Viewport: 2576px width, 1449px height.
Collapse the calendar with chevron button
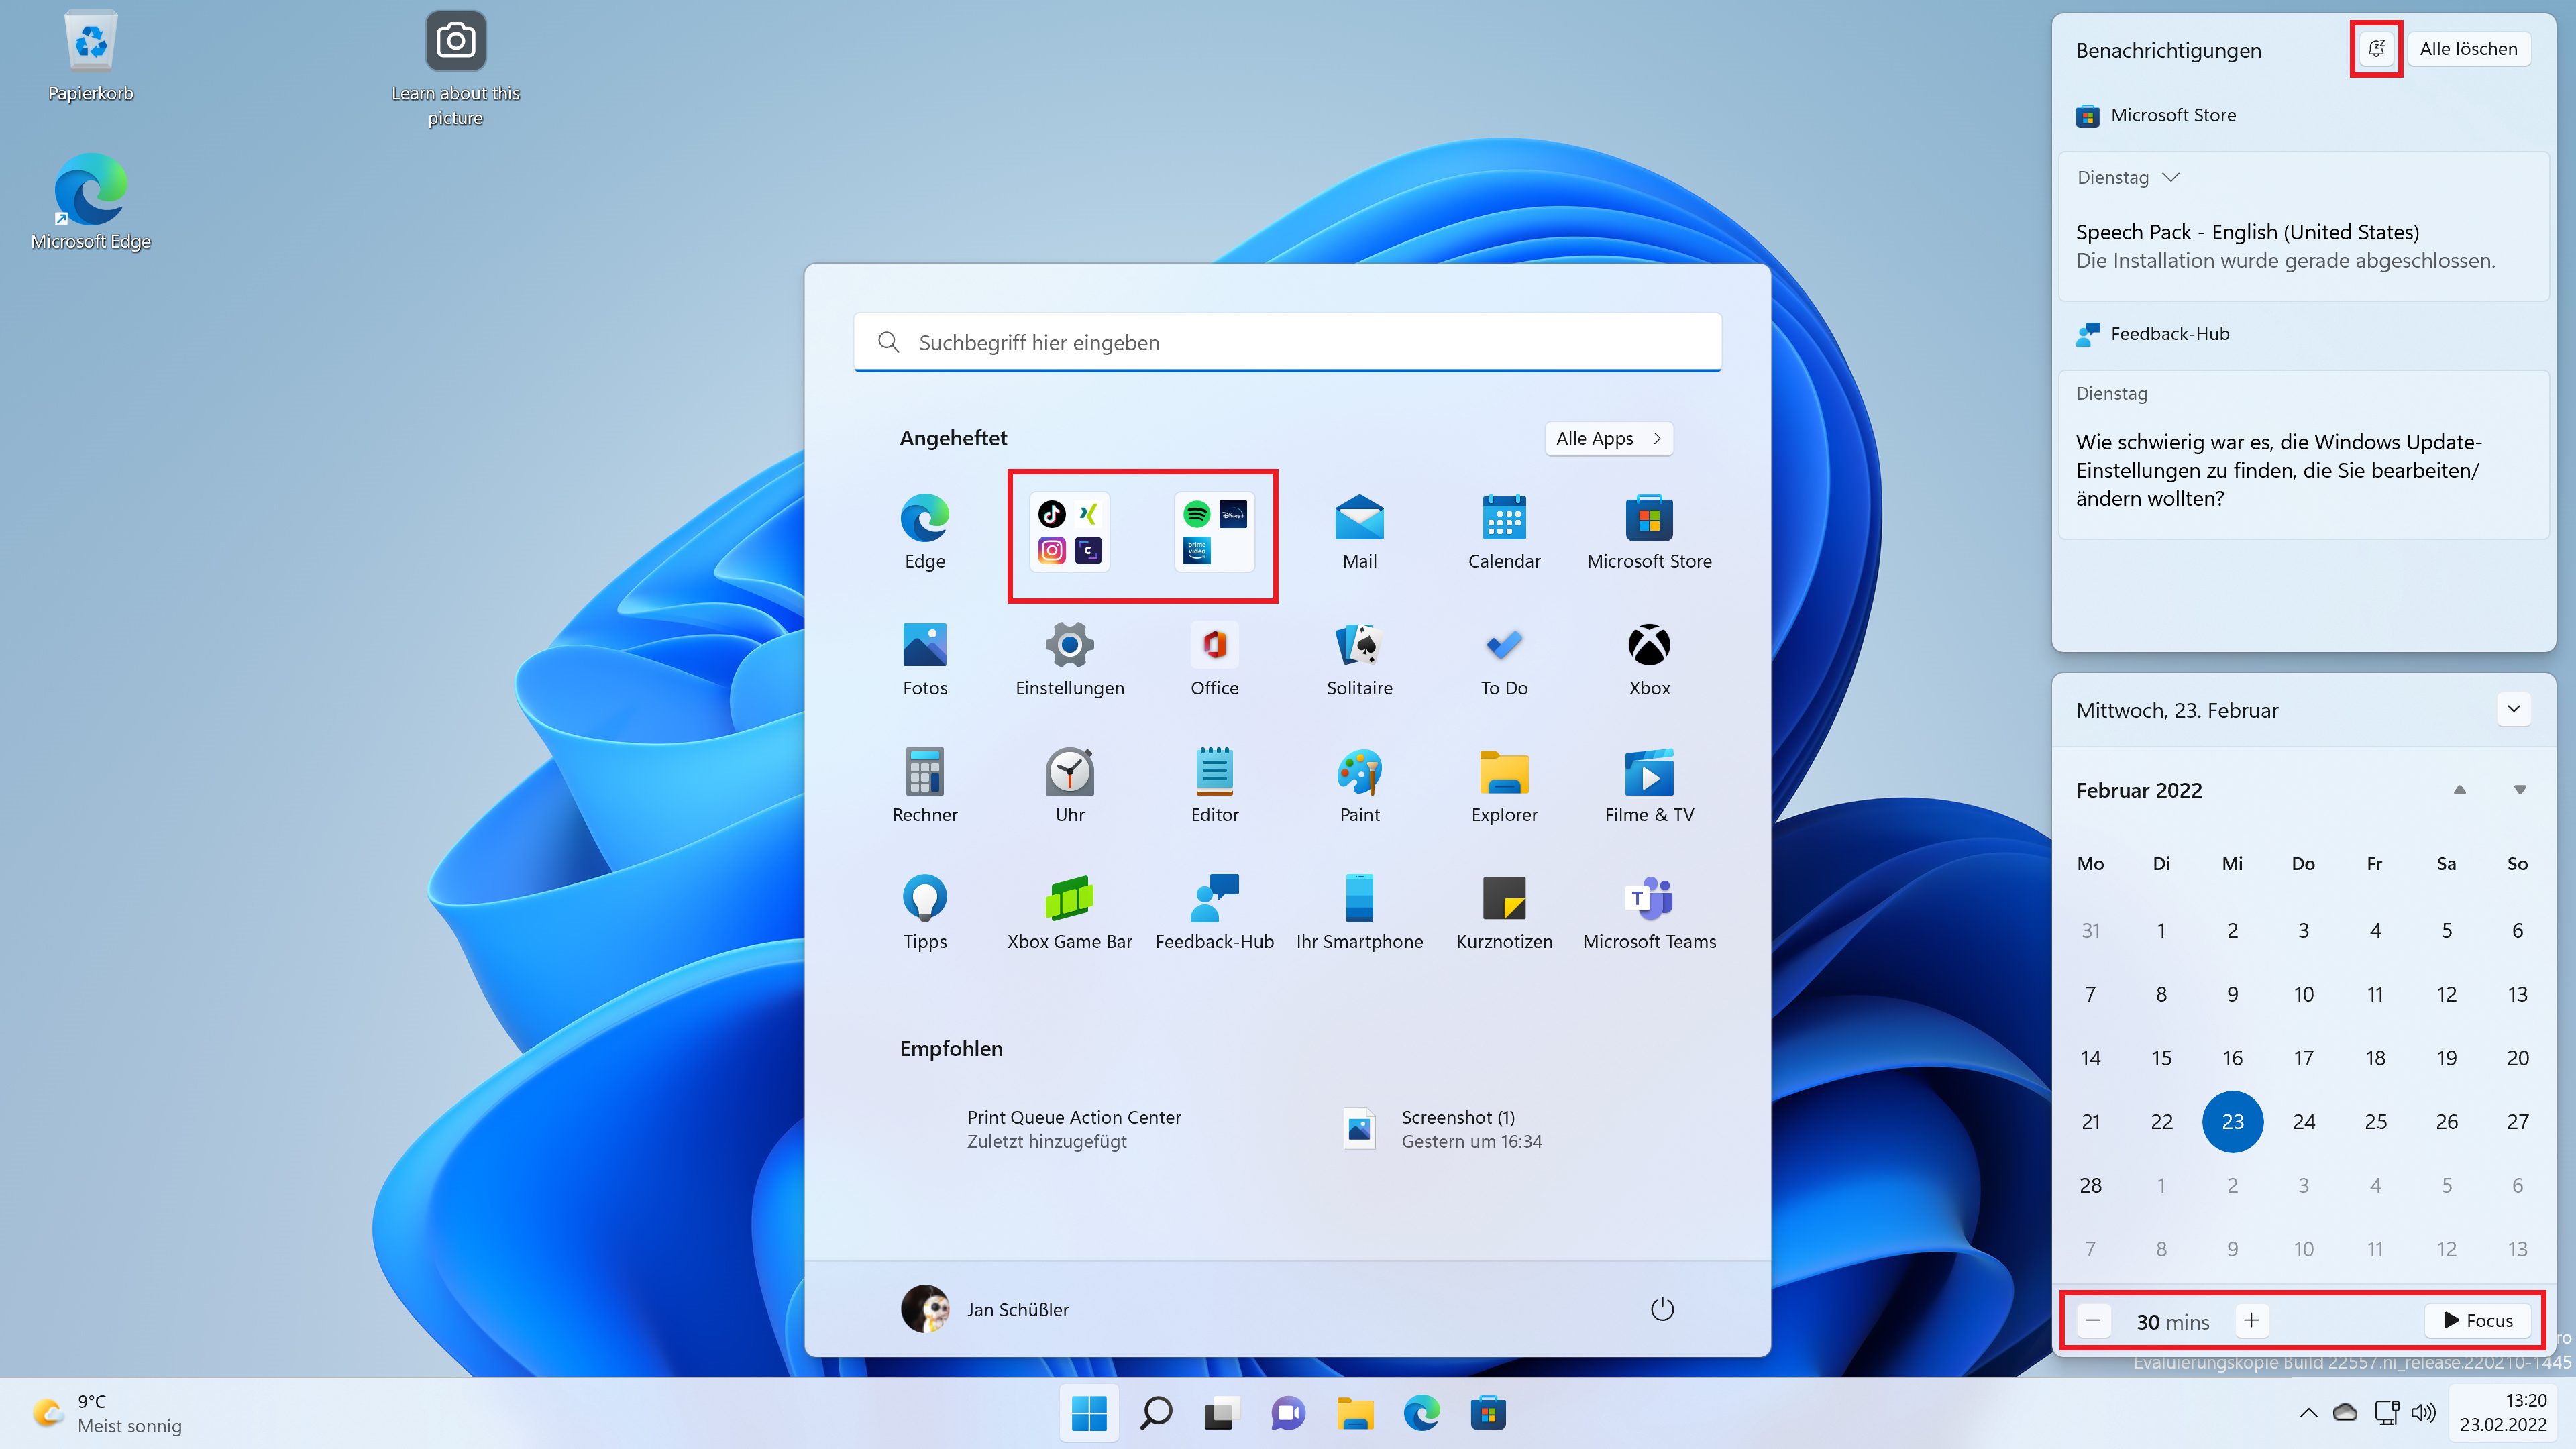[2513, 709]
